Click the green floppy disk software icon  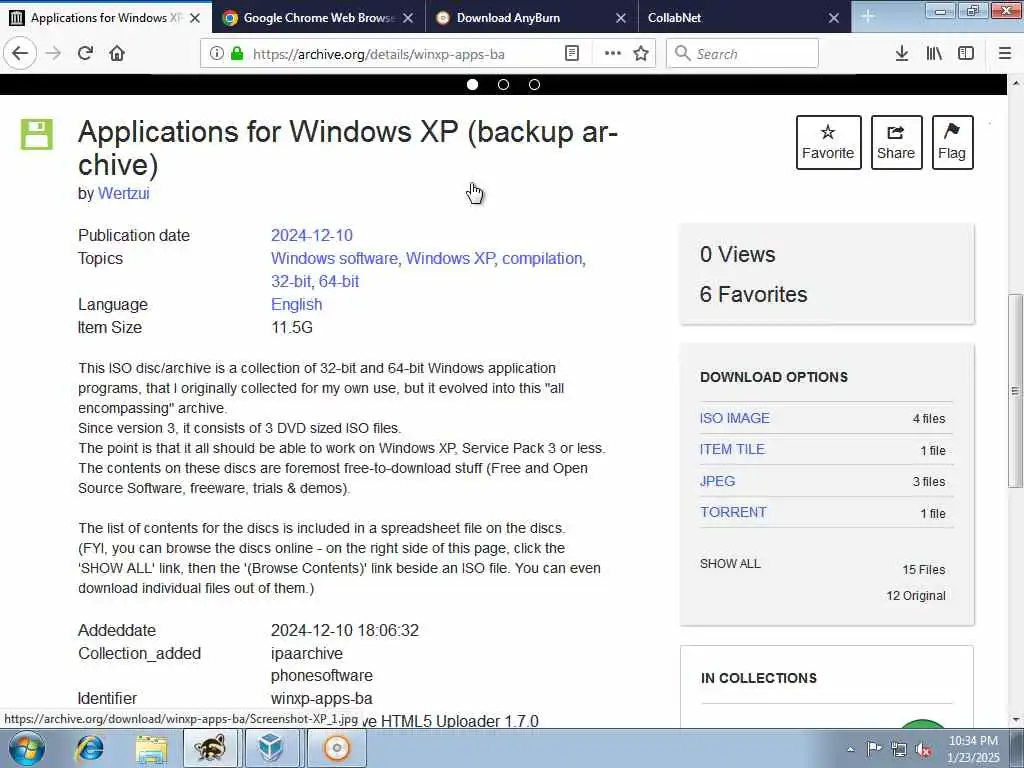[x=37, y=135]
